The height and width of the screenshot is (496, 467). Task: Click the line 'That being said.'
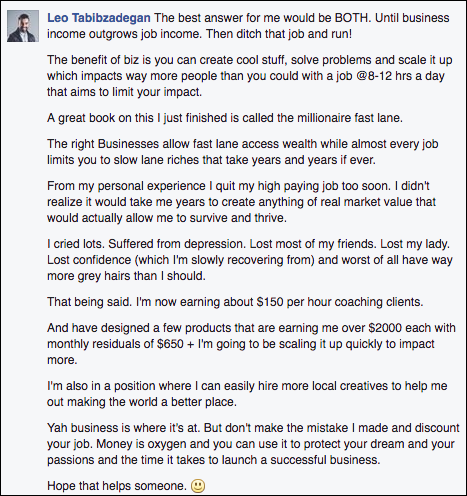[89, 302]
